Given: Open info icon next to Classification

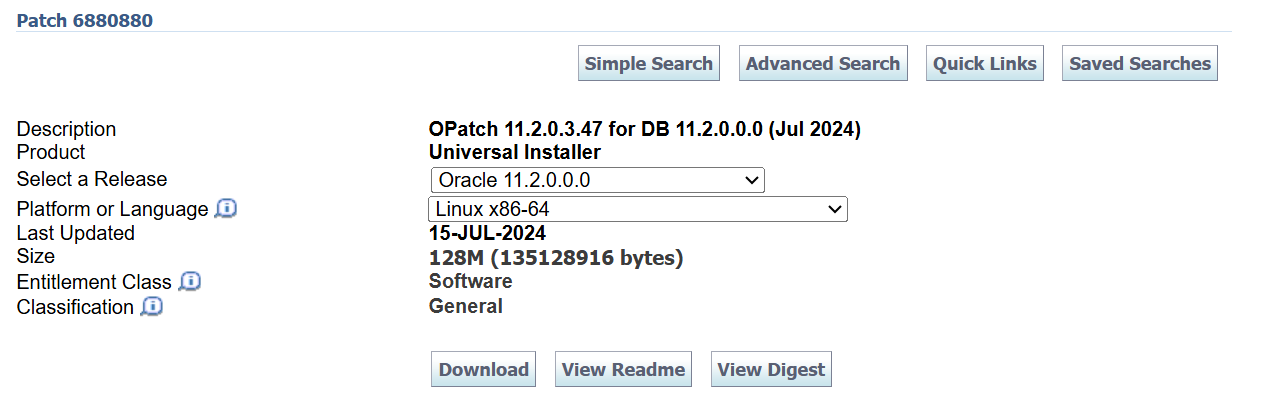Looking at the screenshot, I should 152,307.
